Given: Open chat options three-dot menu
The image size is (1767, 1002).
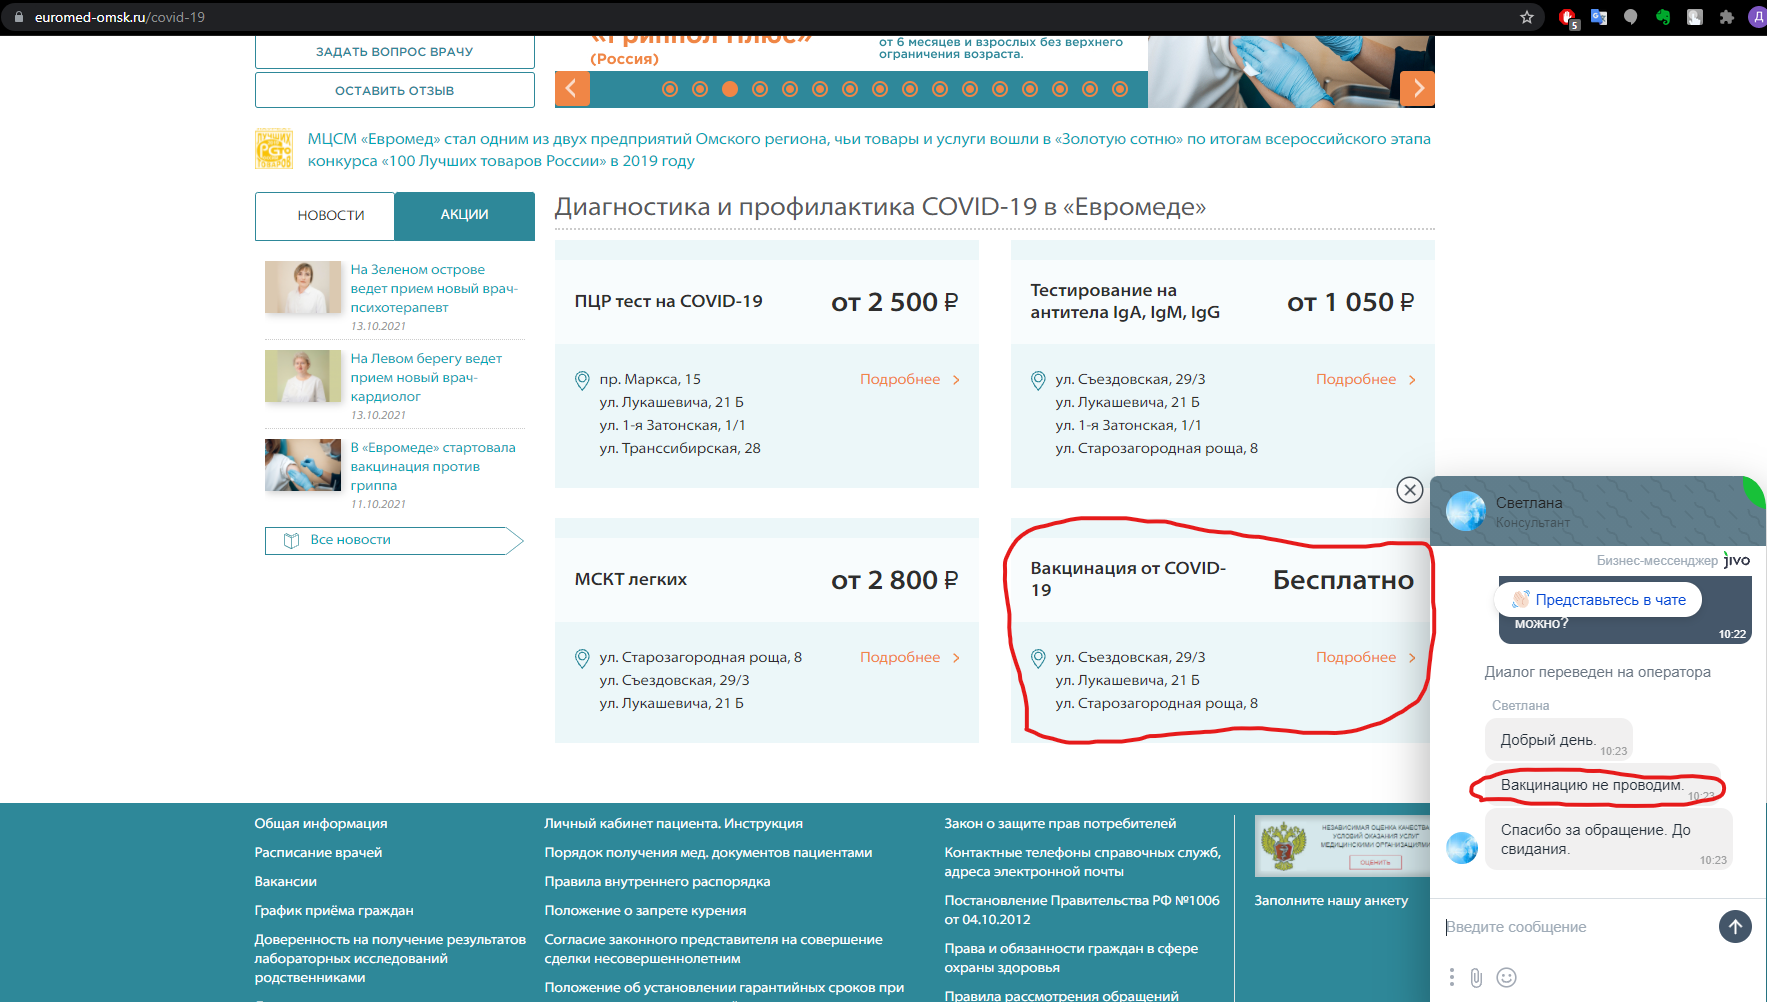Looking at the screenshot, I should coord(1452,977).
